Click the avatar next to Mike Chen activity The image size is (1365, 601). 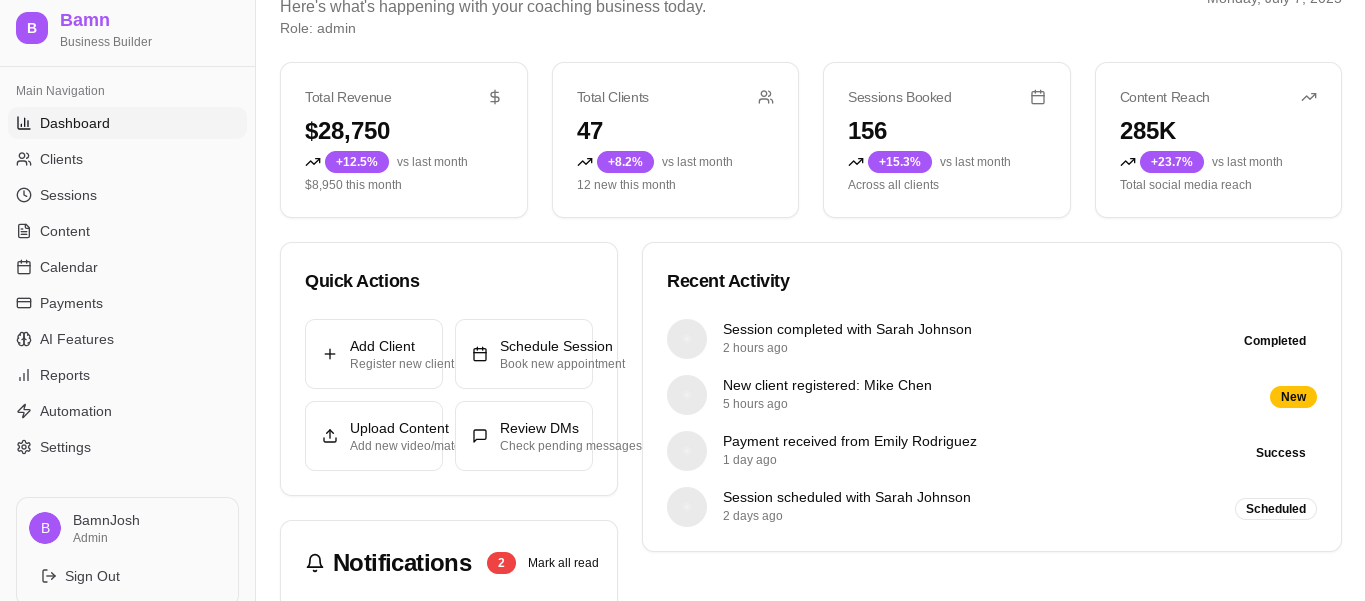click(687, 395)
